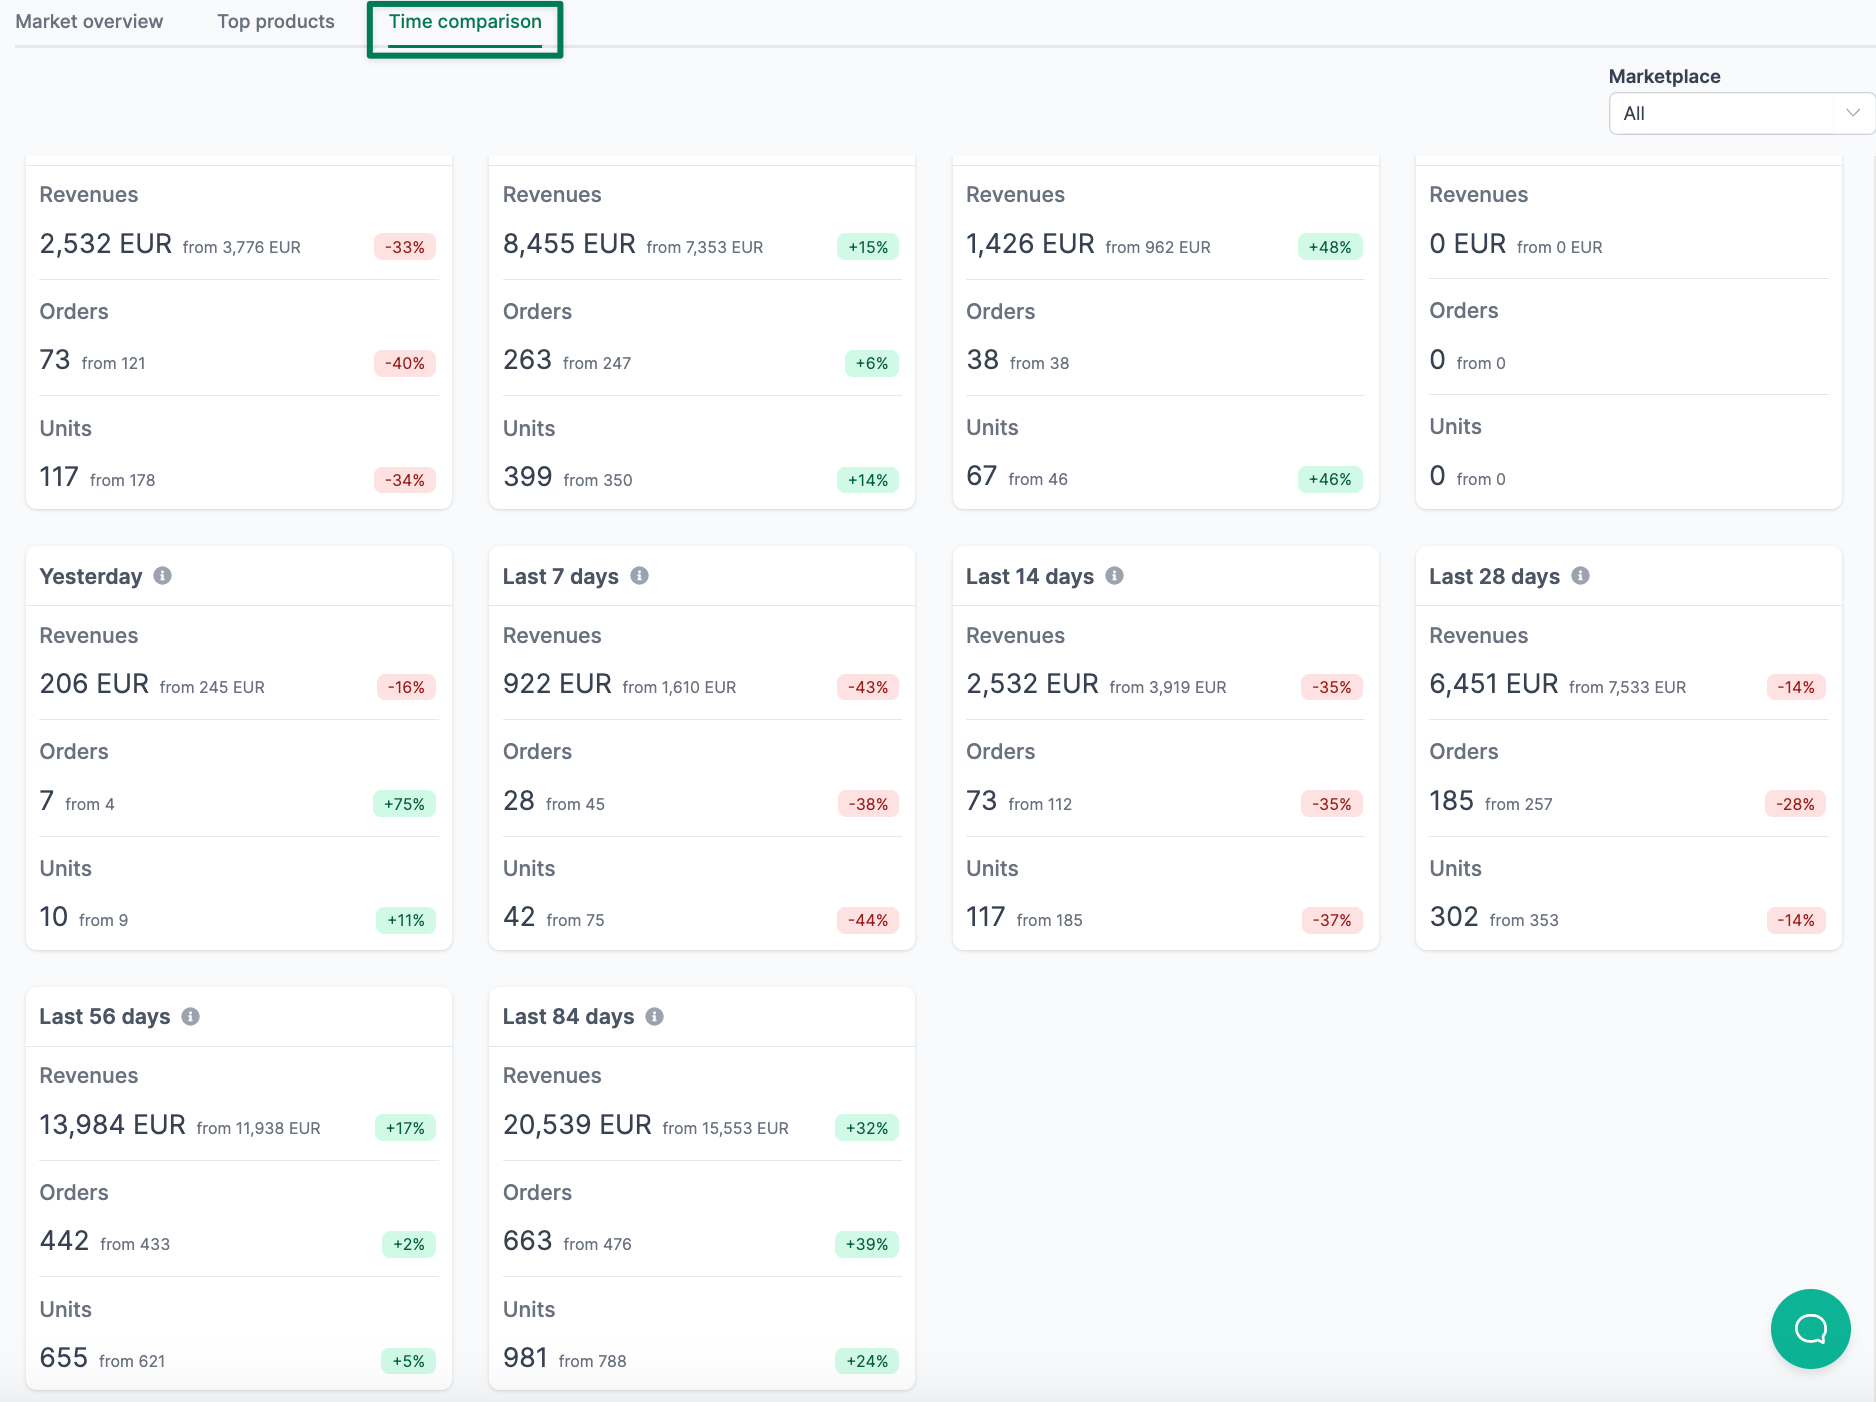Click the -34% units change badge
Screen dimensions: 1876x1402
(405, 480)
